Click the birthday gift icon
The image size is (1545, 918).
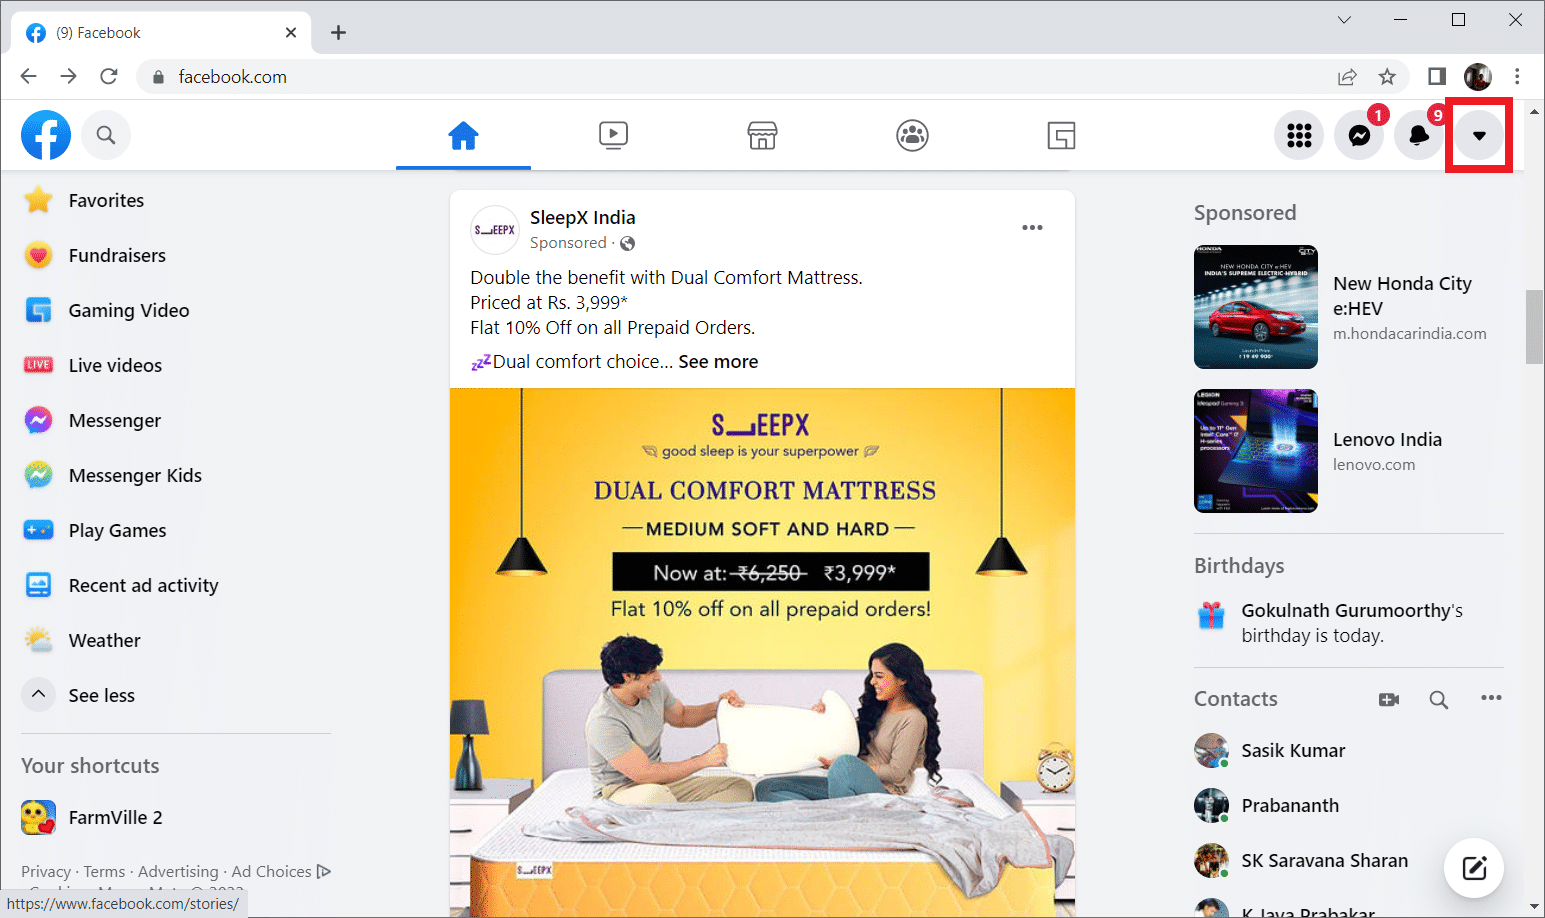coord(1211,615)
